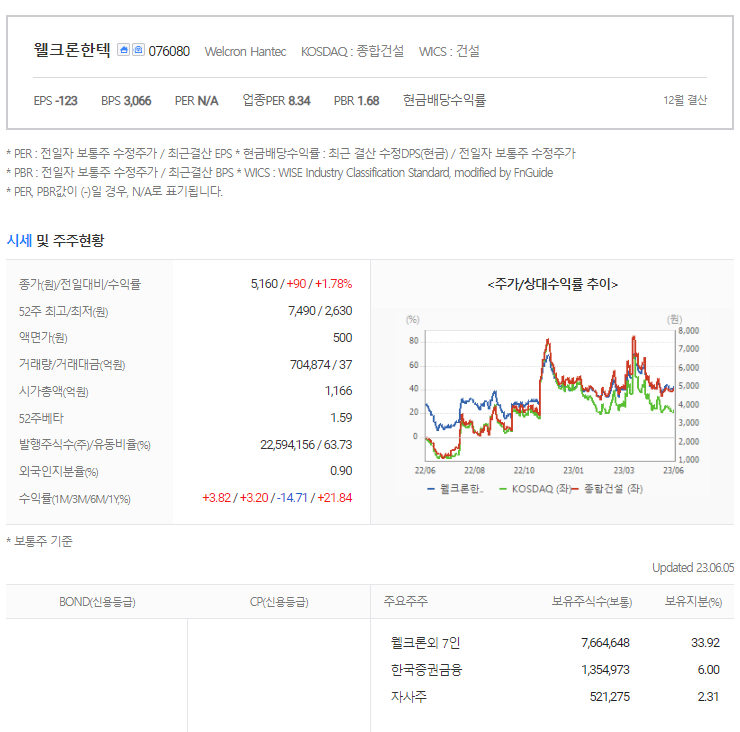The image size is (740, 732).
Task: Click the 6.00 ownership percentage
Action: click(x=708, y=670)
